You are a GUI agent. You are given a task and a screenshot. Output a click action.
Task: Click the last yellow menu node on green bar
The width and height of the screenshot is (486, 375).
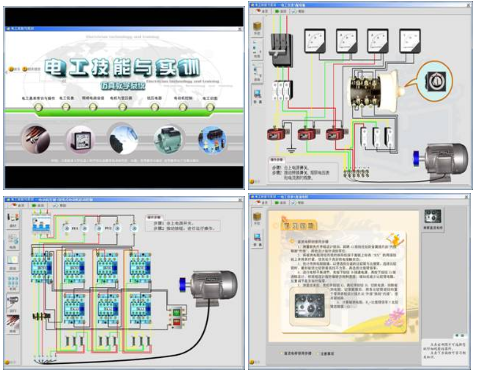pos(210,107)
